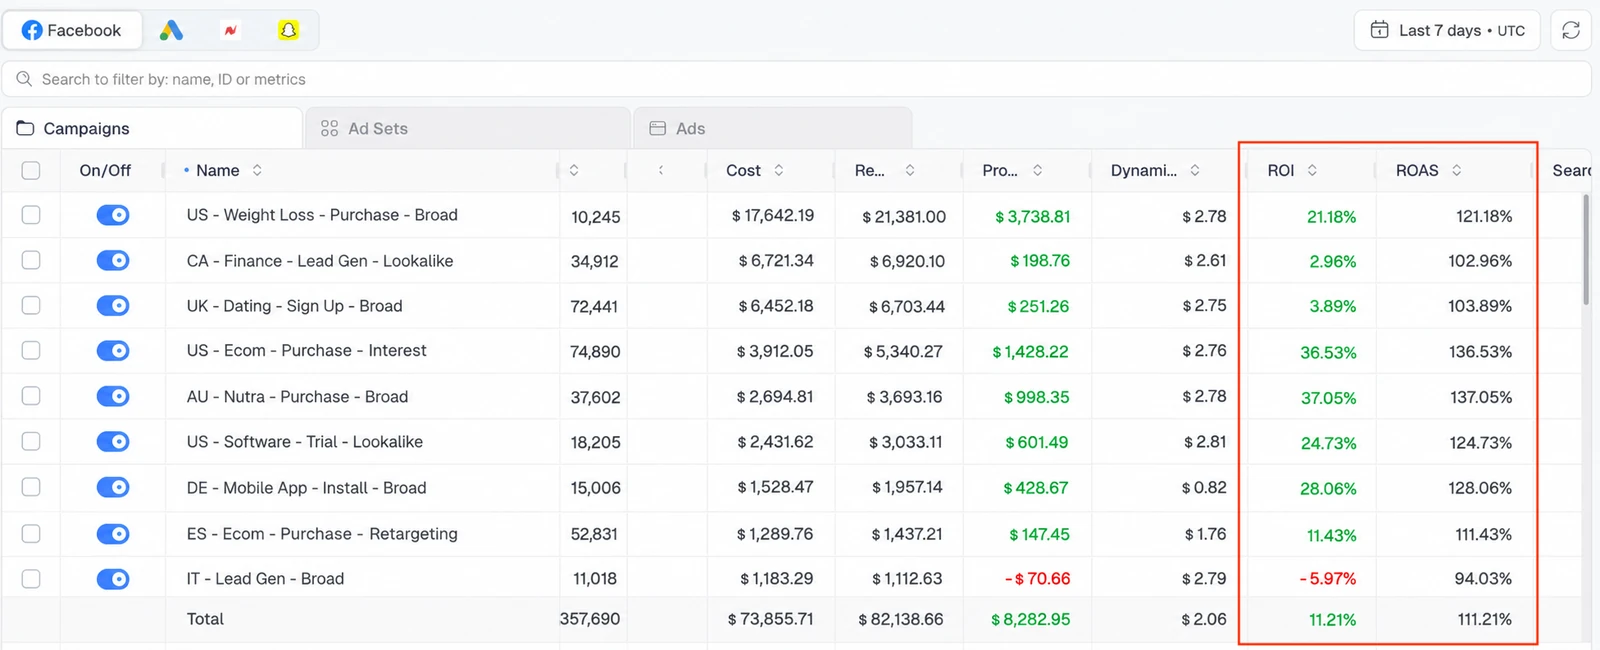Sort by the ROI column arrows
Viewport: 1600px width, 650px height.
1312,170
